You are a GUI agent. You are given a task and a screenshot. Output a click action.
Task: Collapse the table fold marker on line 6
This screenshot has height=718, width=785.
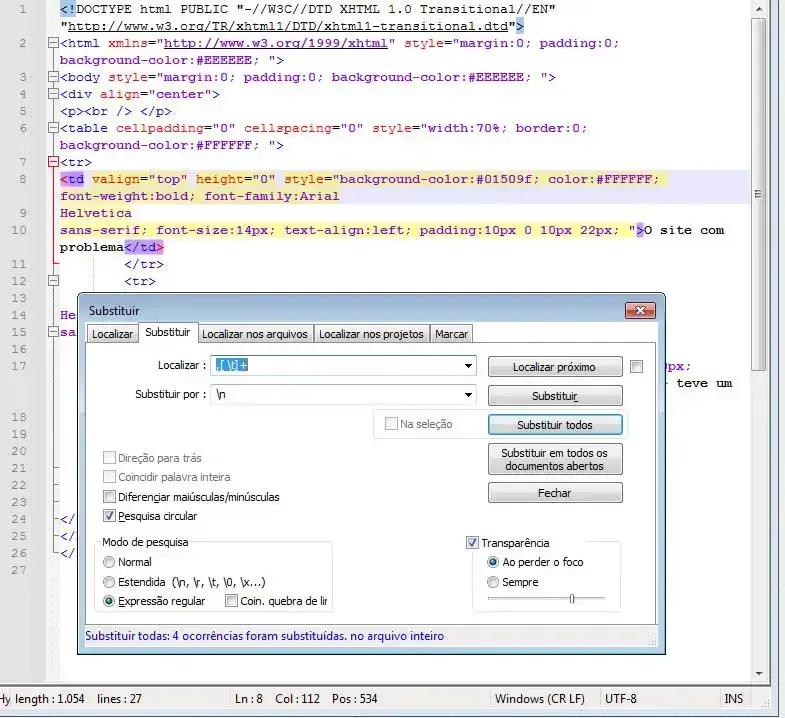pos(53,128)
